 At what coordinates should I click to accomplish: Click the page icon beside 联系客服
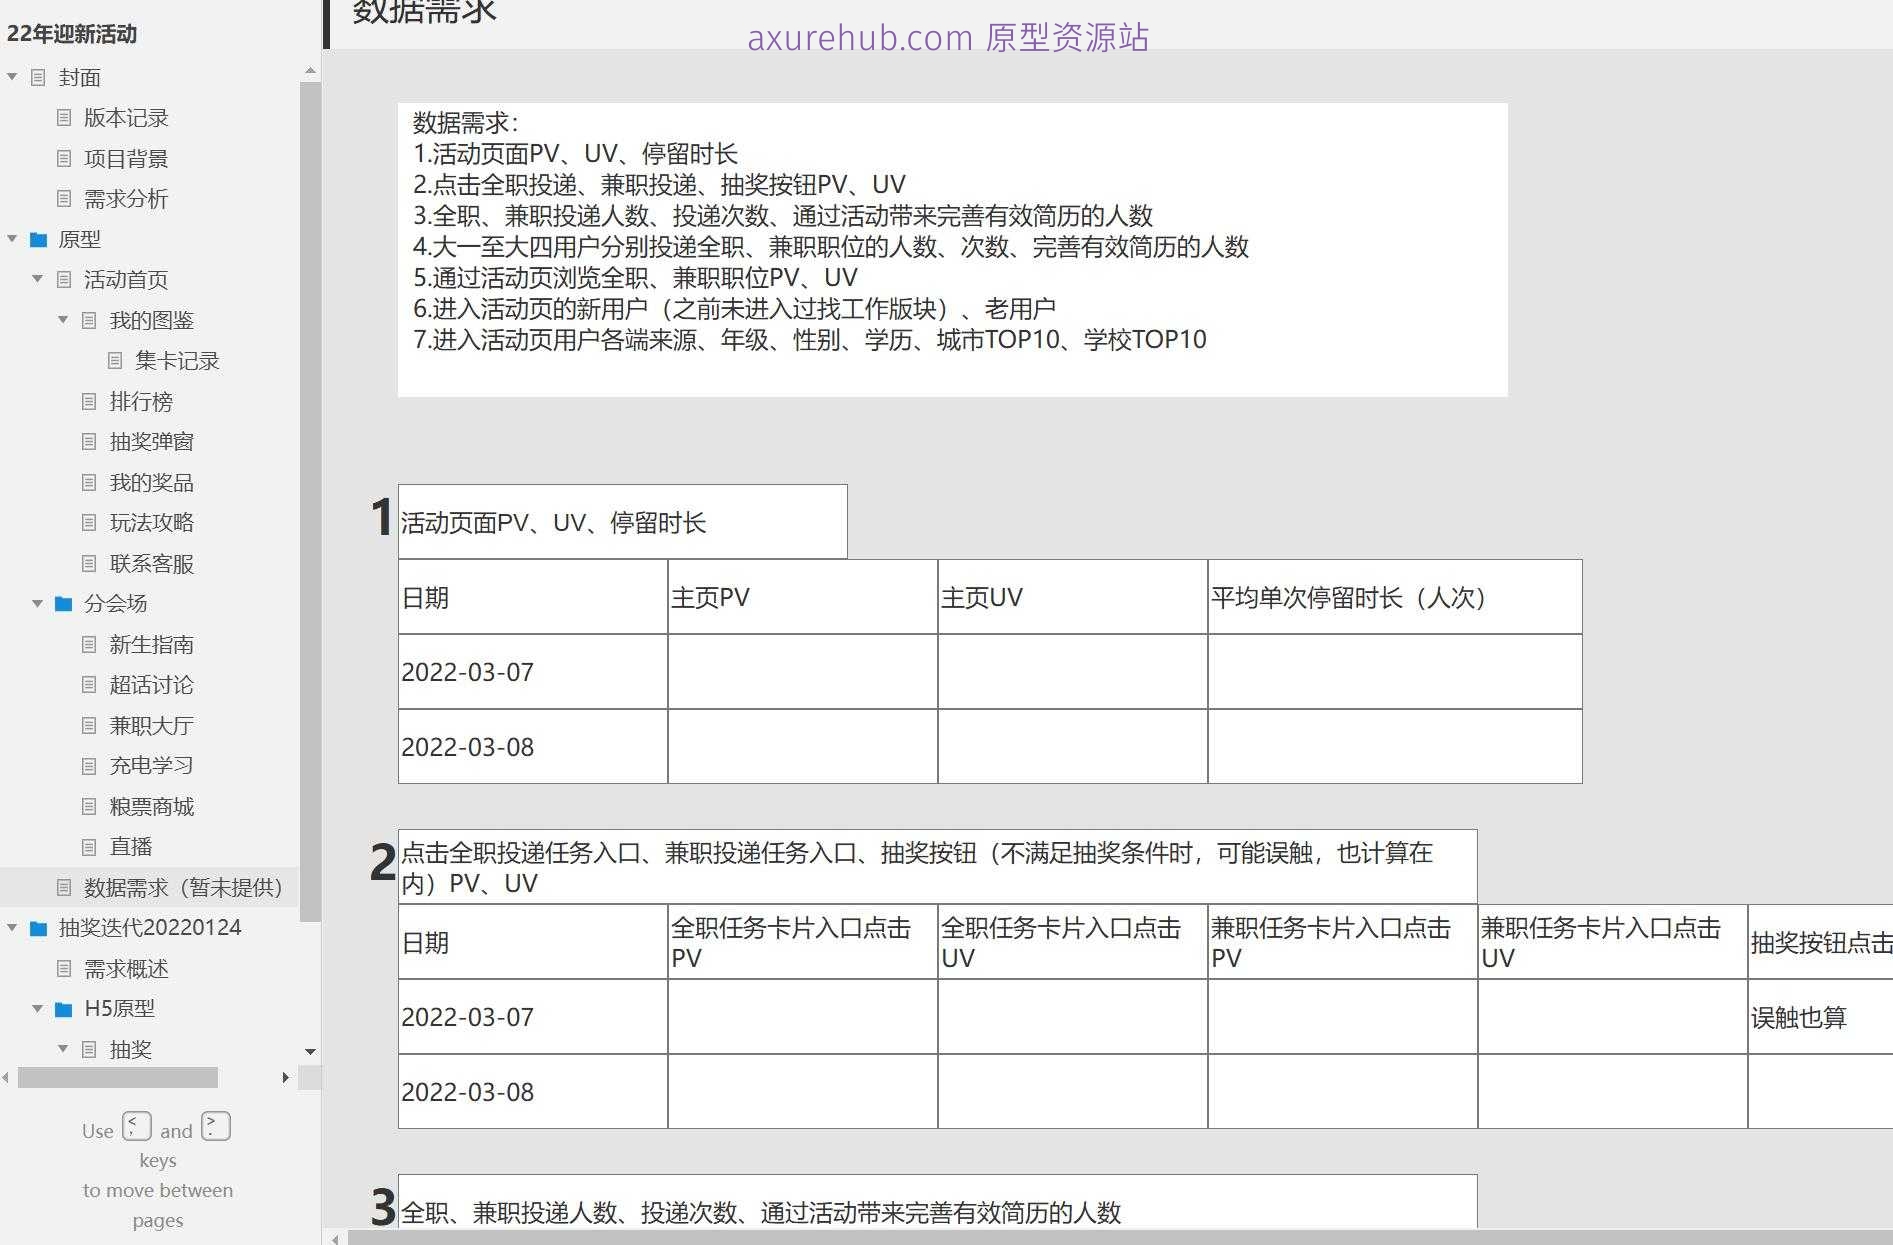(x=89, y=563)
